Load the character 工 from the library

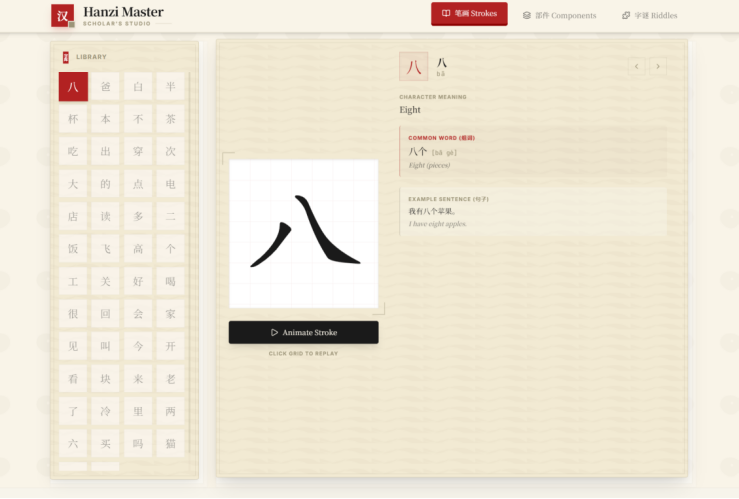coord(73,281)
